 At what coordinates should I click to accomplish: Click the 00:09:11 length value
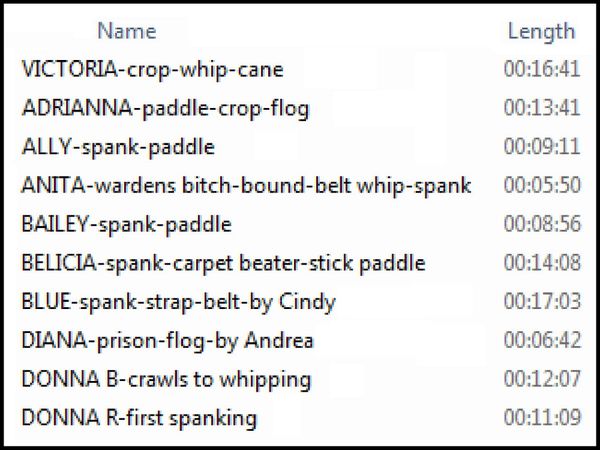542,147
